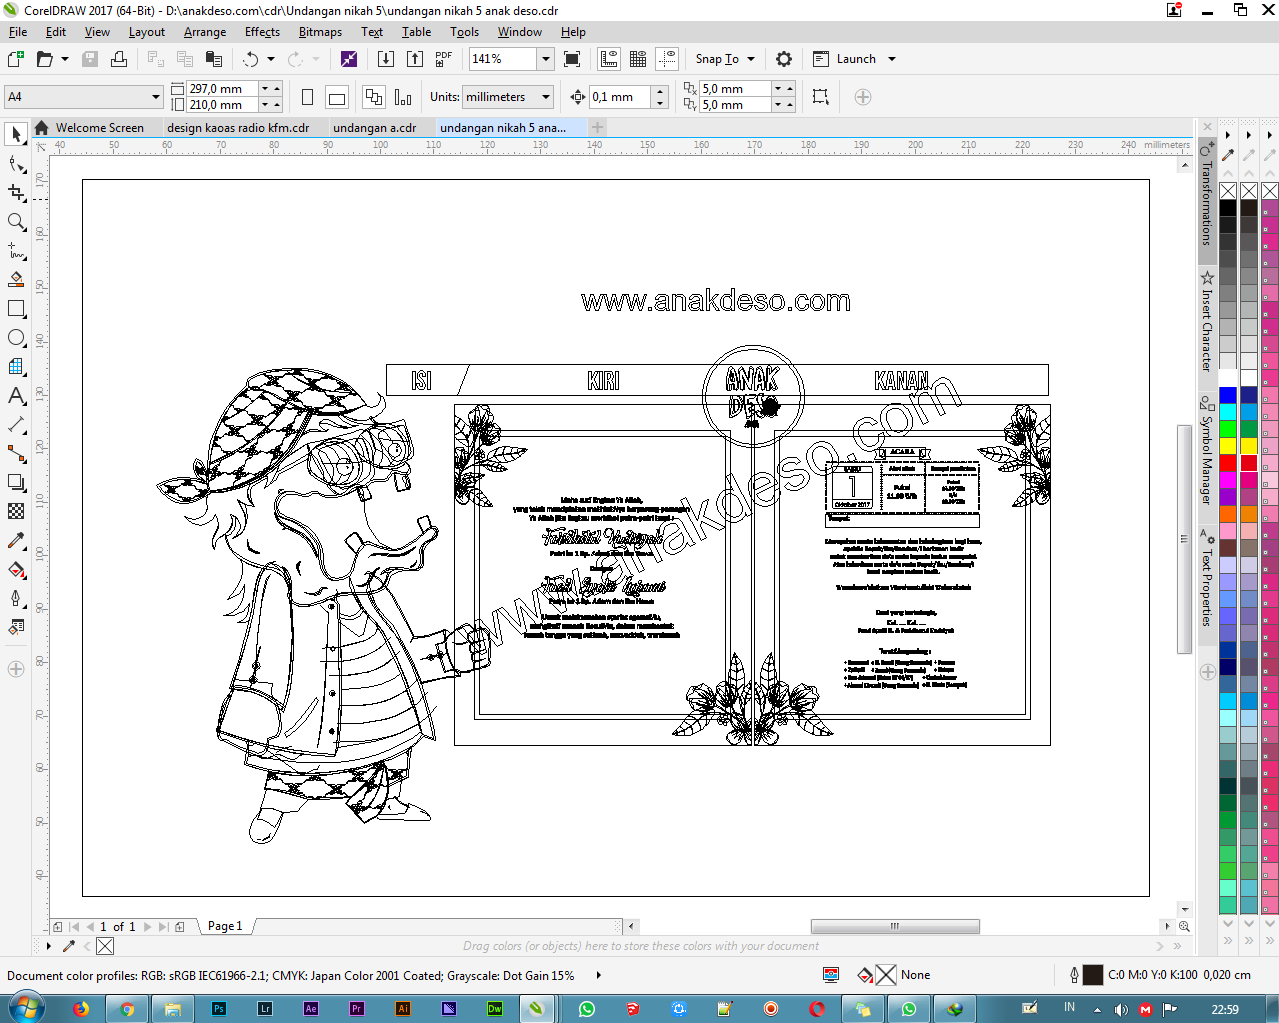The width and height of the screenshot is (1279, 1023).
Task: Click the page width 297,0 mm field
Action: (222, 89)
